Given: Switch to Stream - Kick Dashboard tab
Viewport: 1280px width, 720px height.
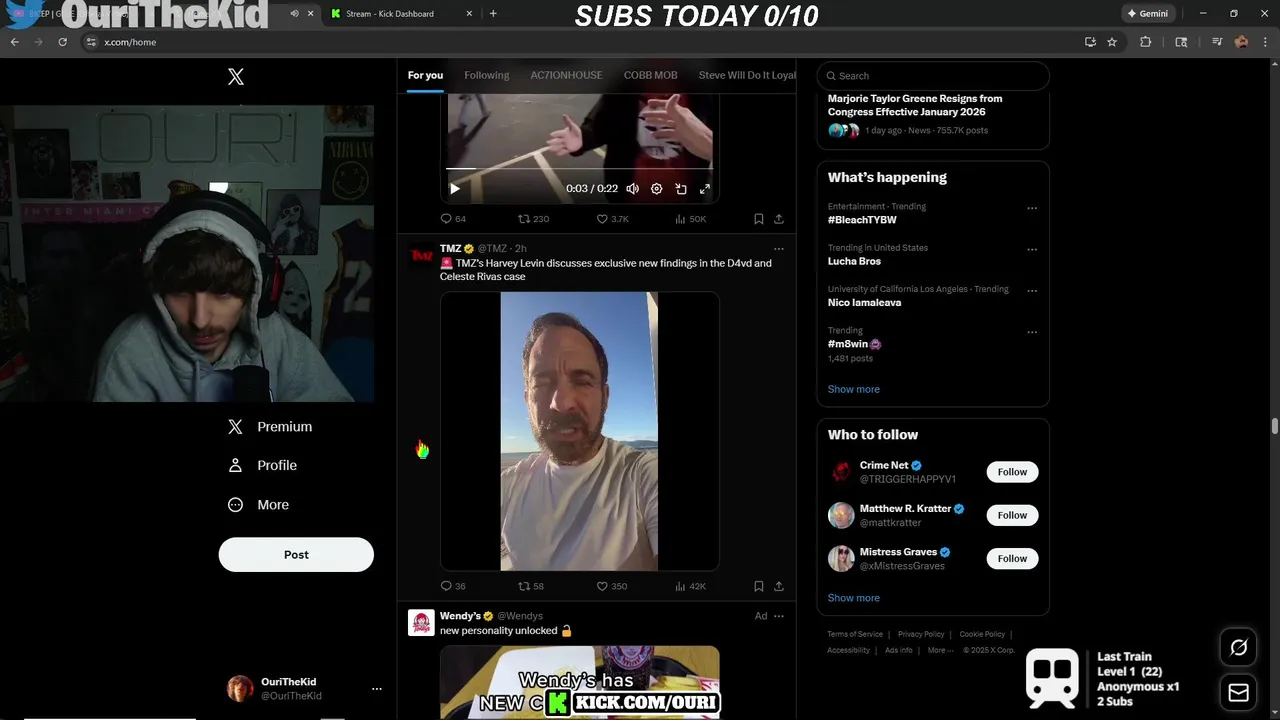Looking at the screenshot, I should point(400,14).
